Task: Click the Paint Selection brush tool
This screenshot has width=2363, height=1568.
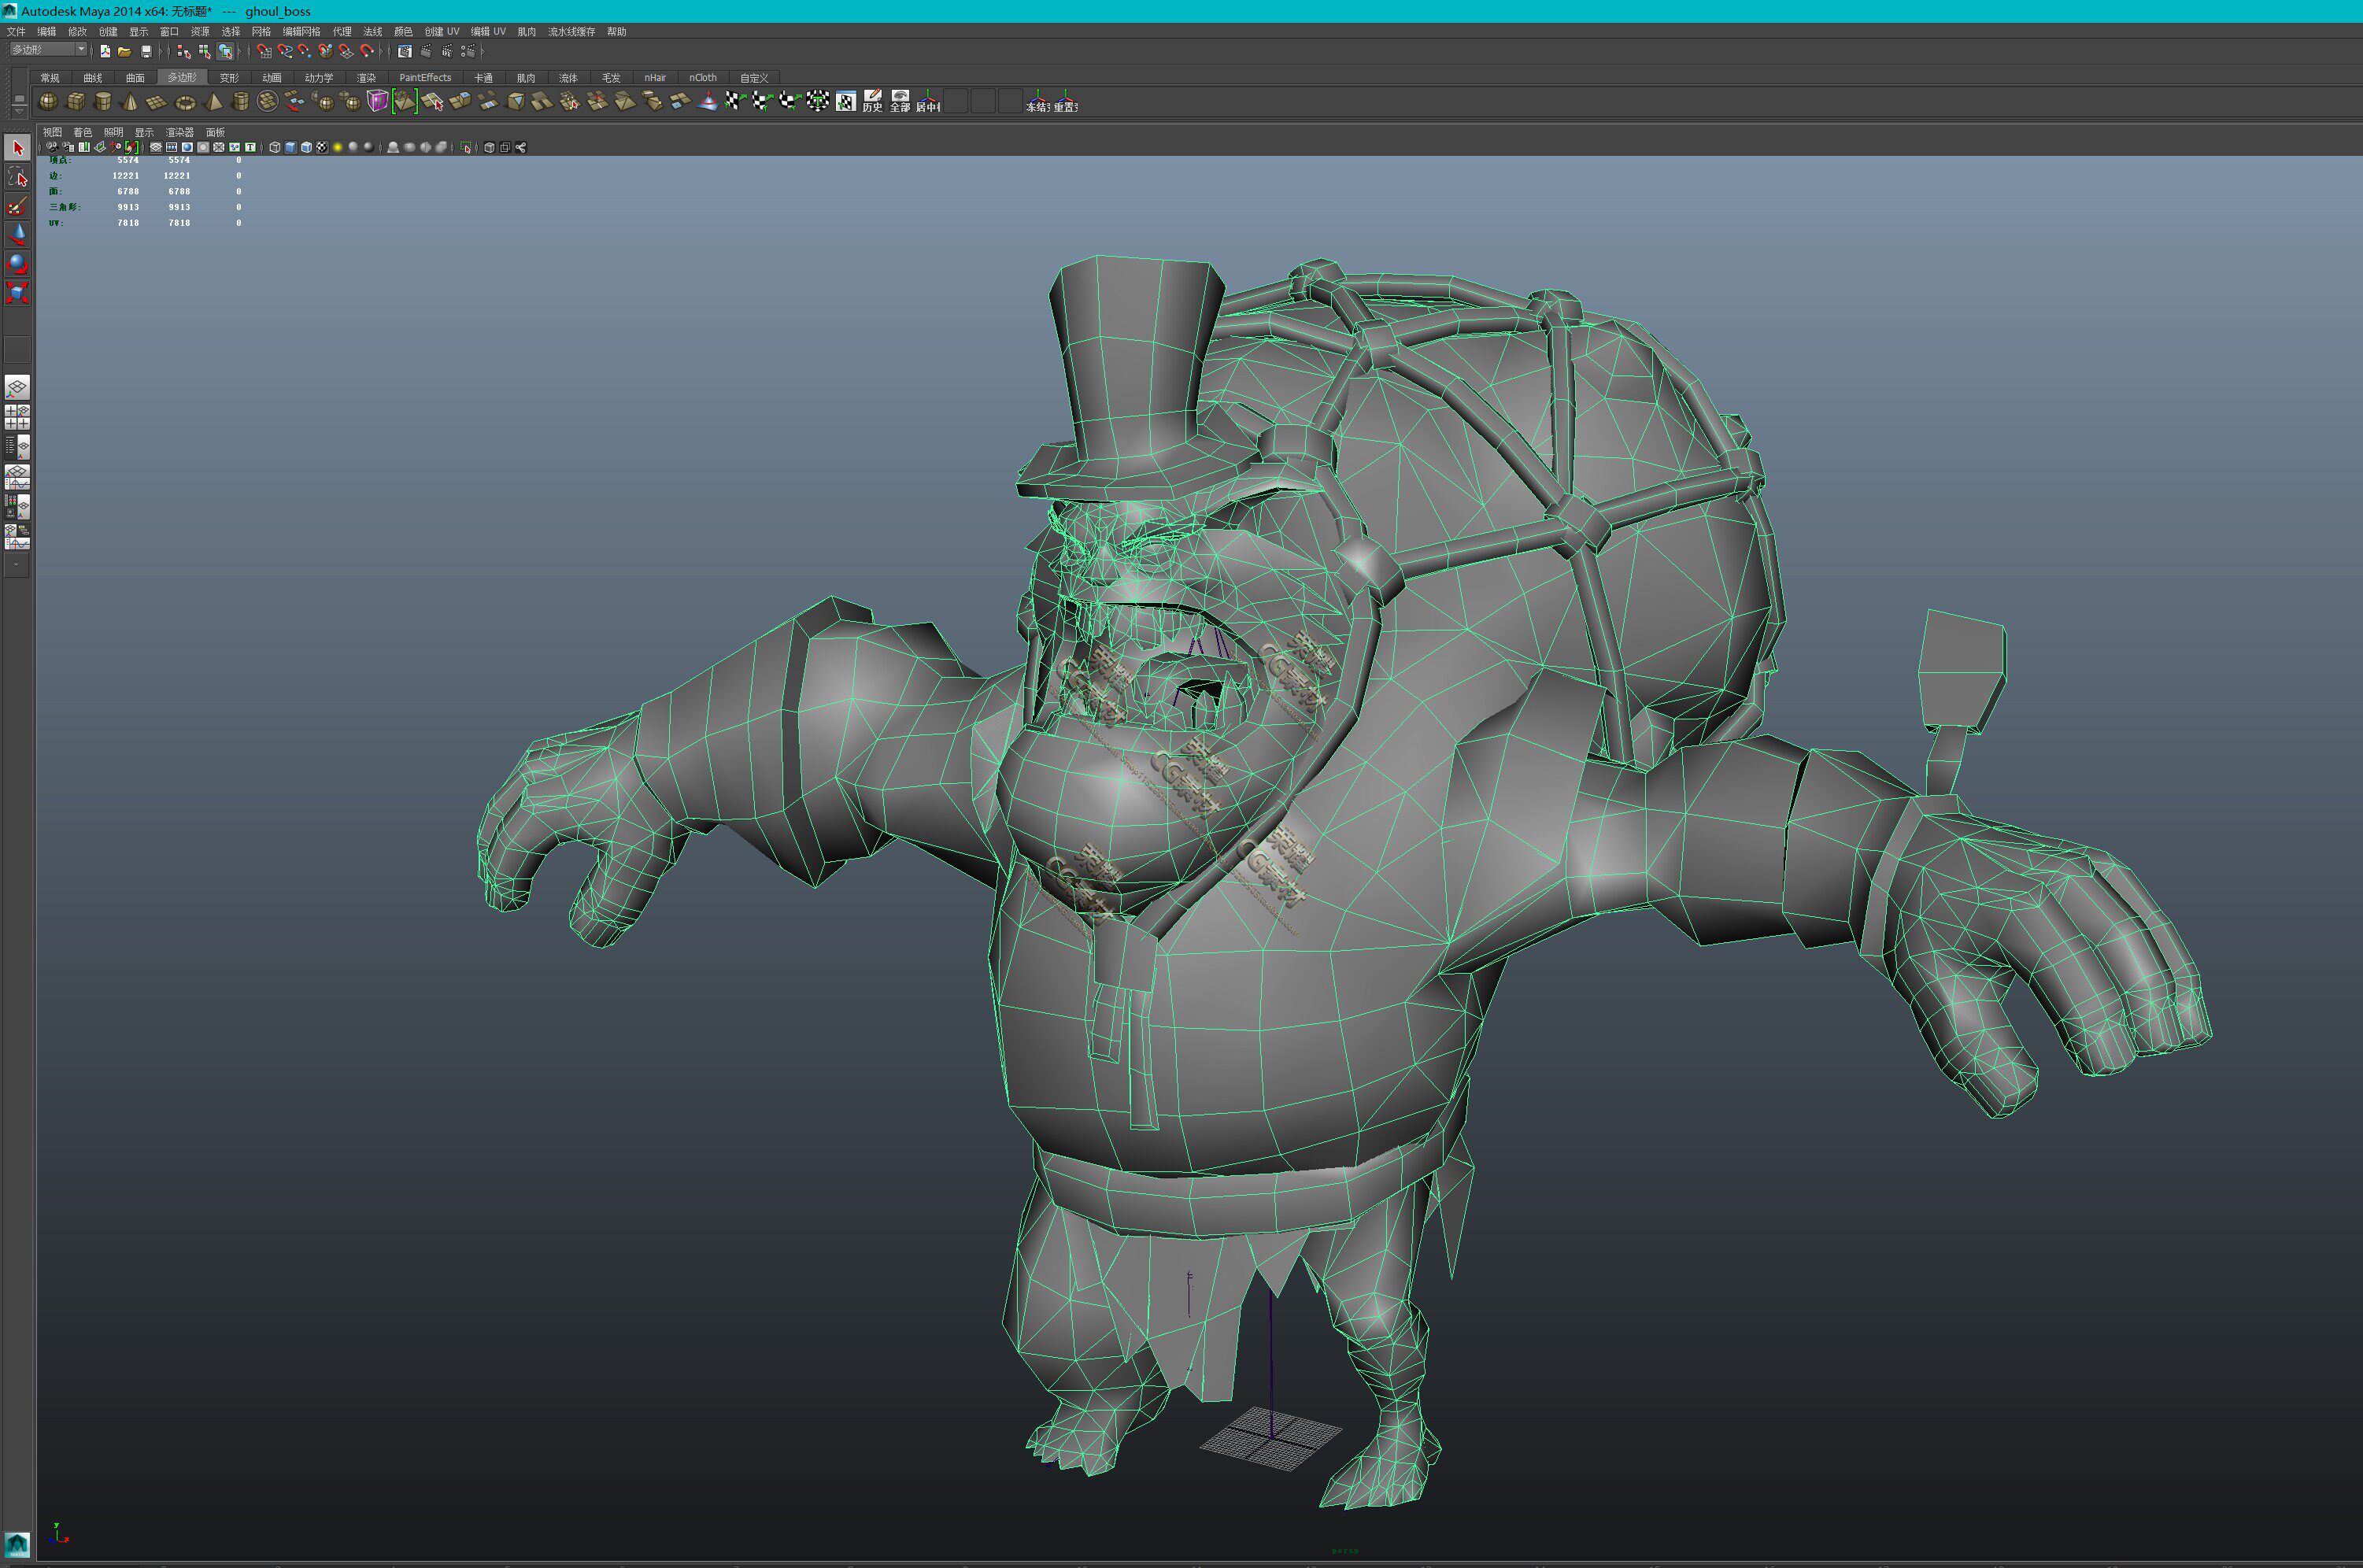Action: click(x=17, y=206)
